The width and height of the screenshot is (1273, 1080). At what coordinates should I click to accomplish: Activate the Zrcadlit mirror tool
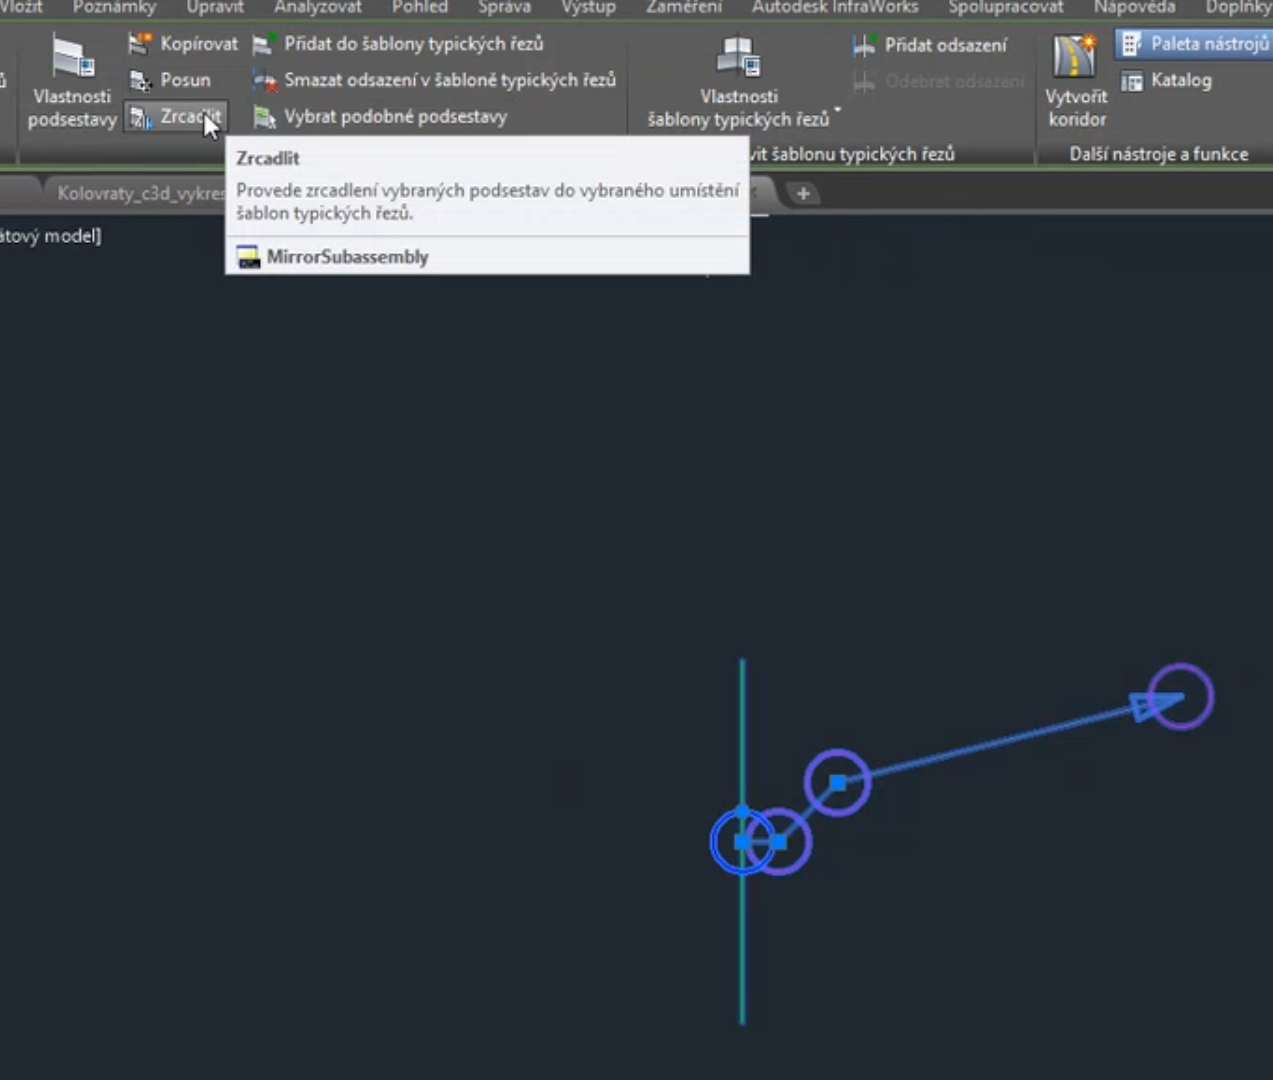point(176,117)
